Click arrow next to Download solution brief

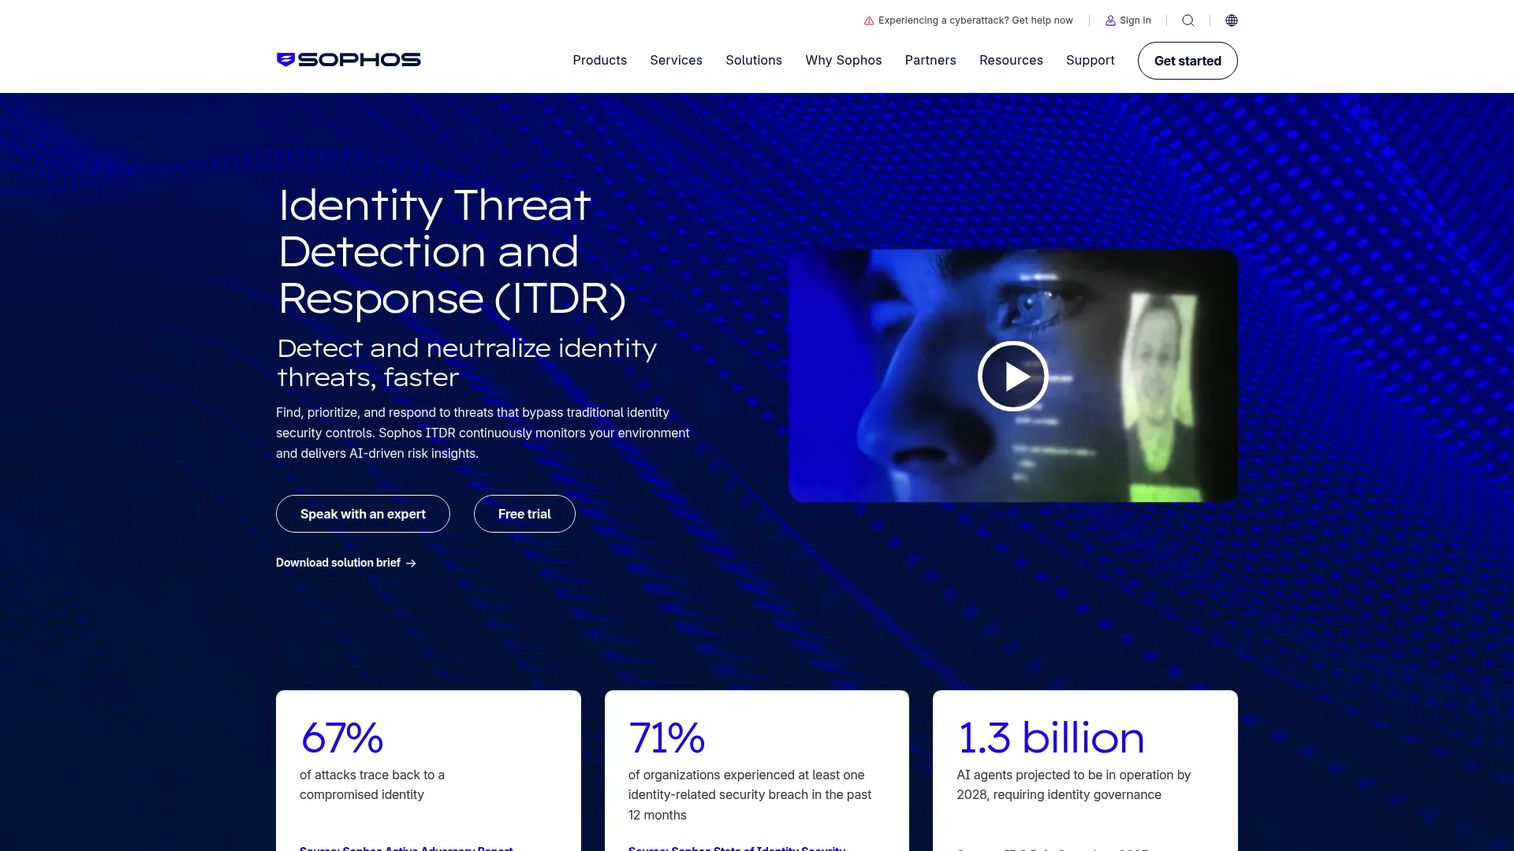(411, 563)
